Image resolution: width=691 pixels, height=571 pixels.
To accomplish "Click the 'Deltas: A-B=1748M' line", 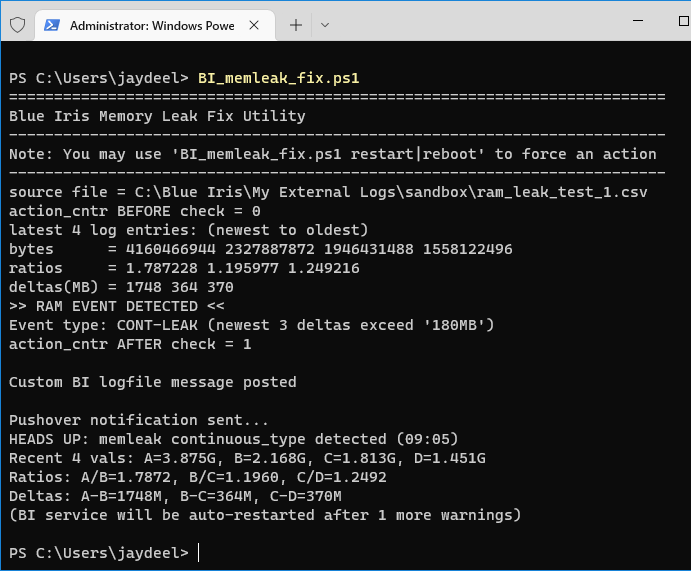I will (x=175, y=496).
